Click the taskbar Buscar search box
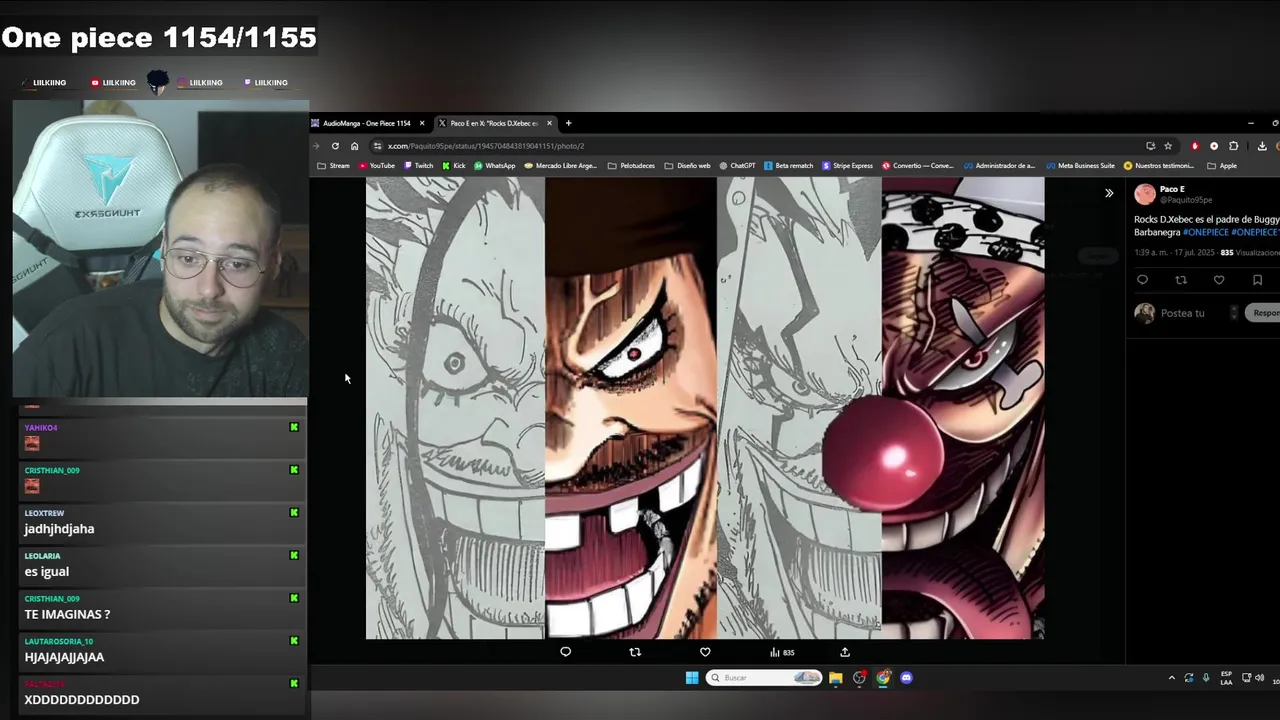 coord(765,678)
